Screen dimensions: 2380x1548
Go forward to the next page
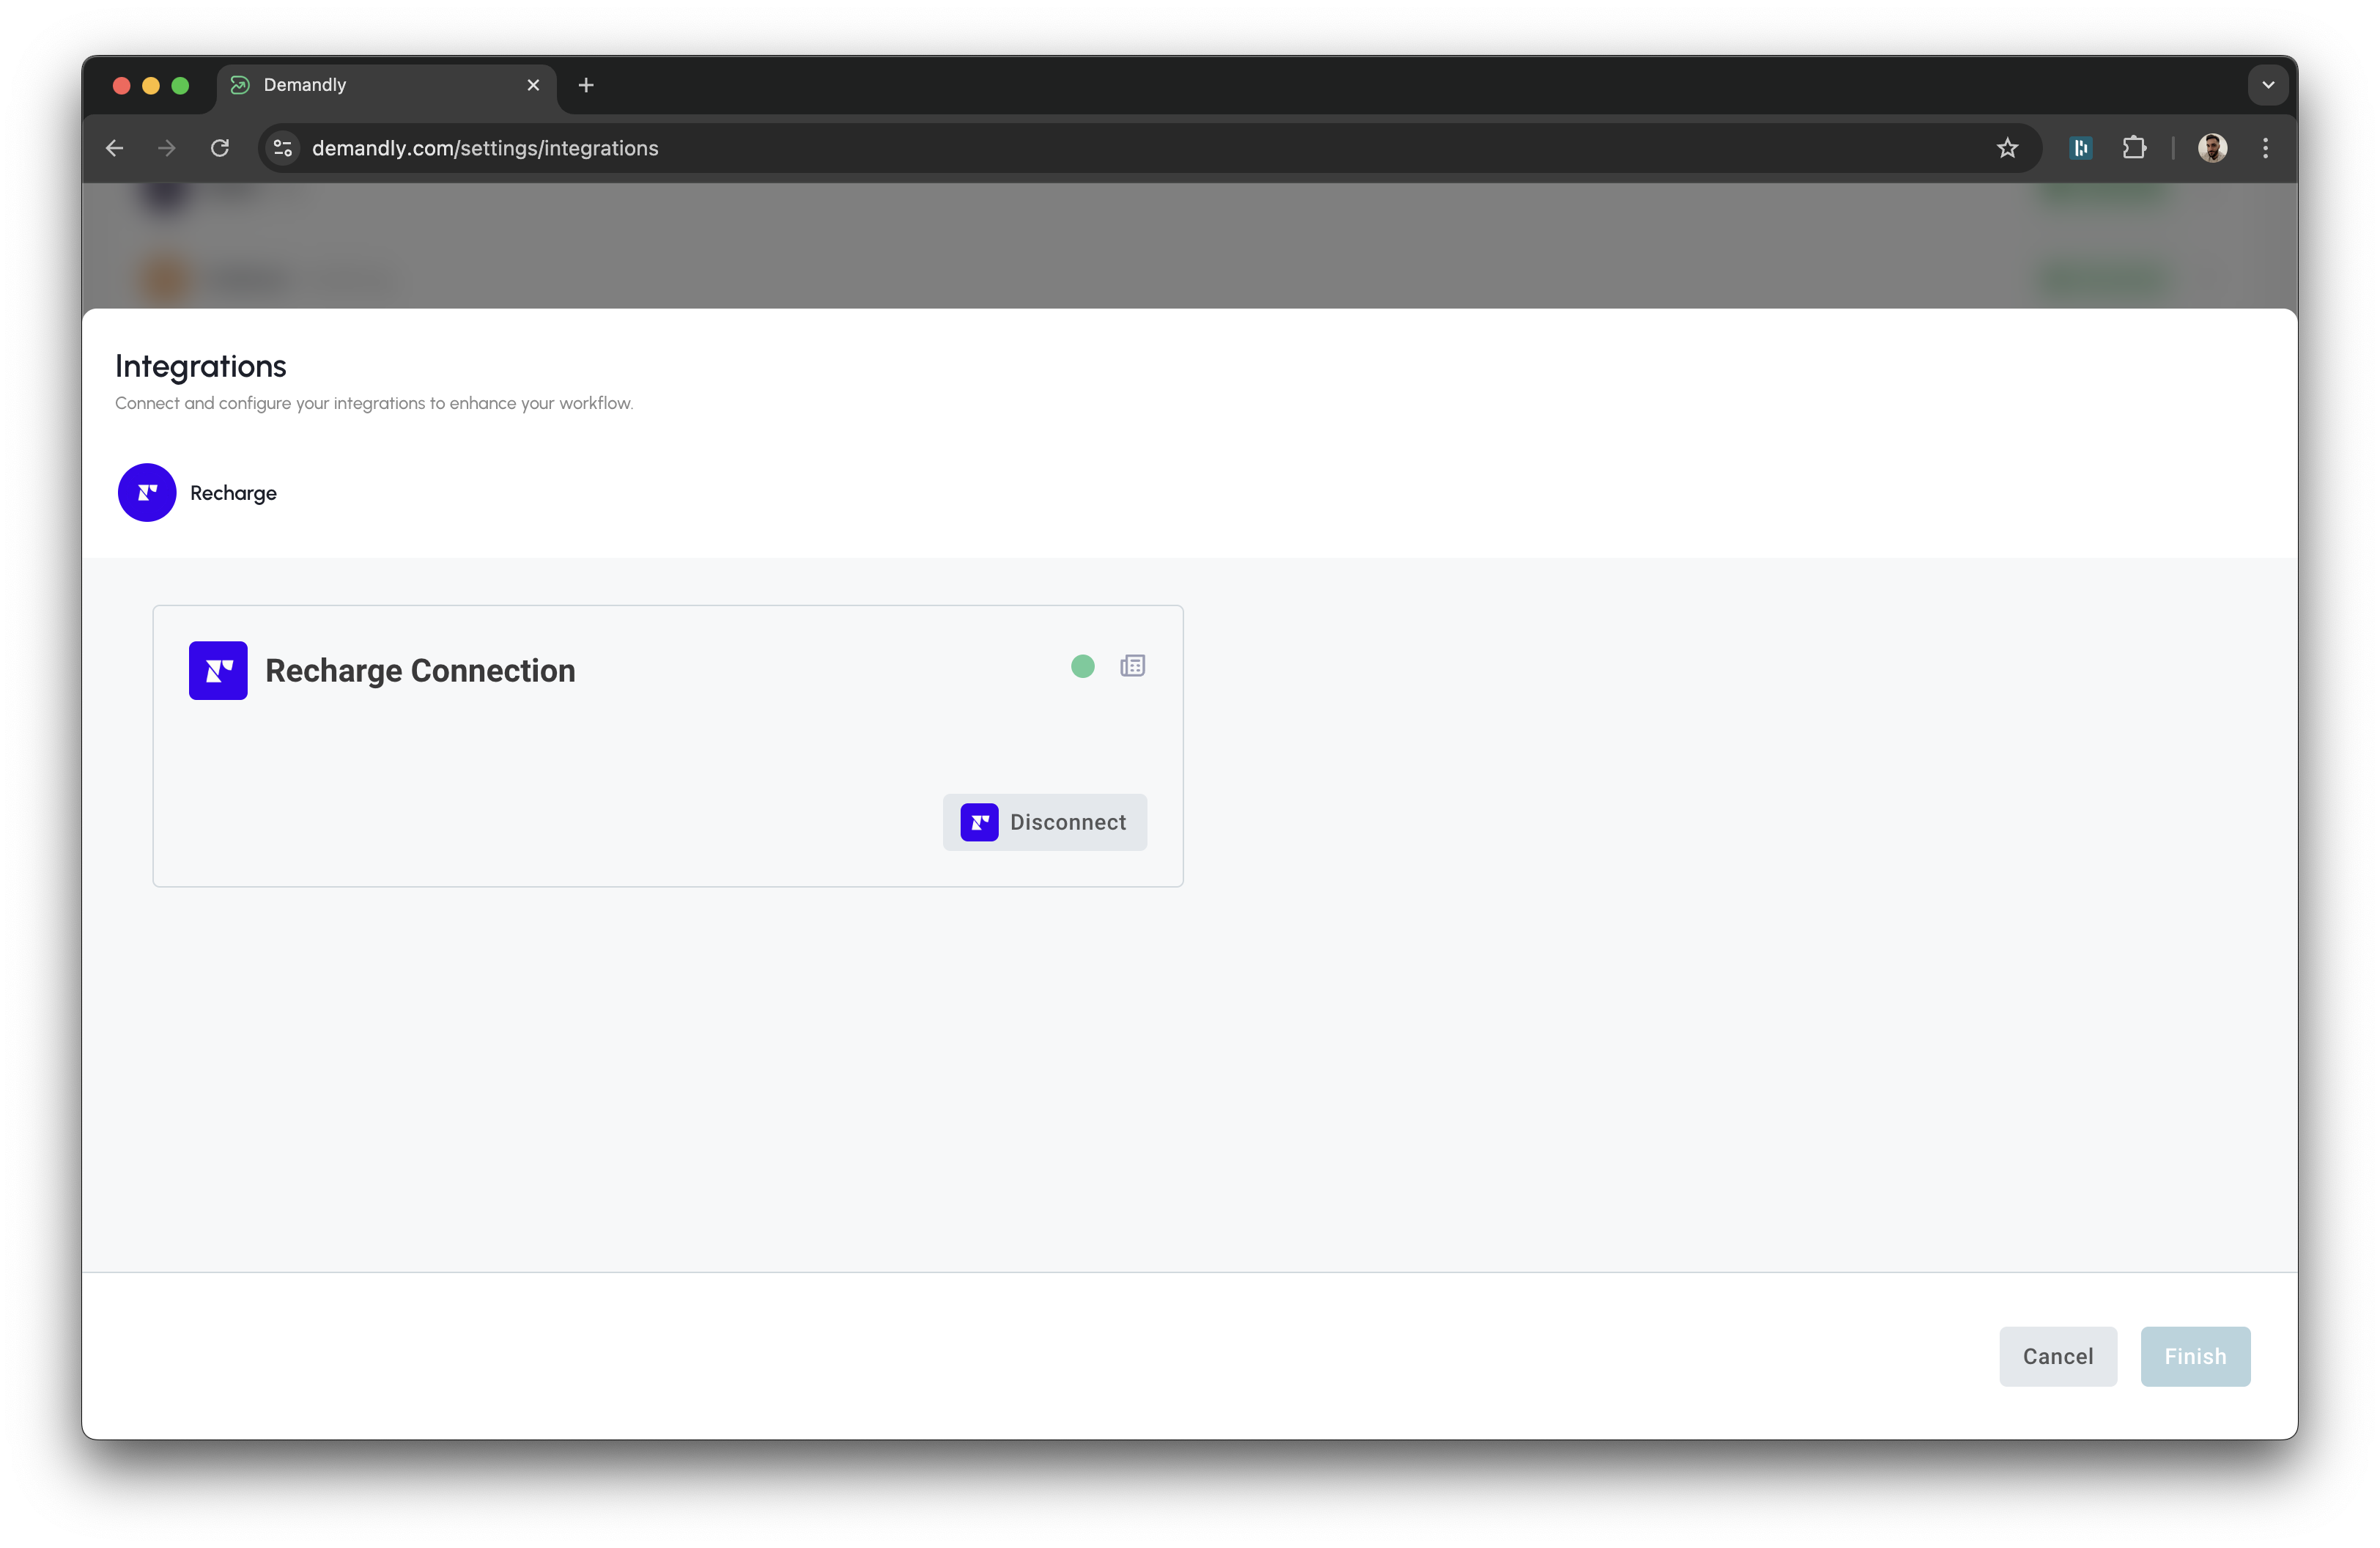point(167,148)
